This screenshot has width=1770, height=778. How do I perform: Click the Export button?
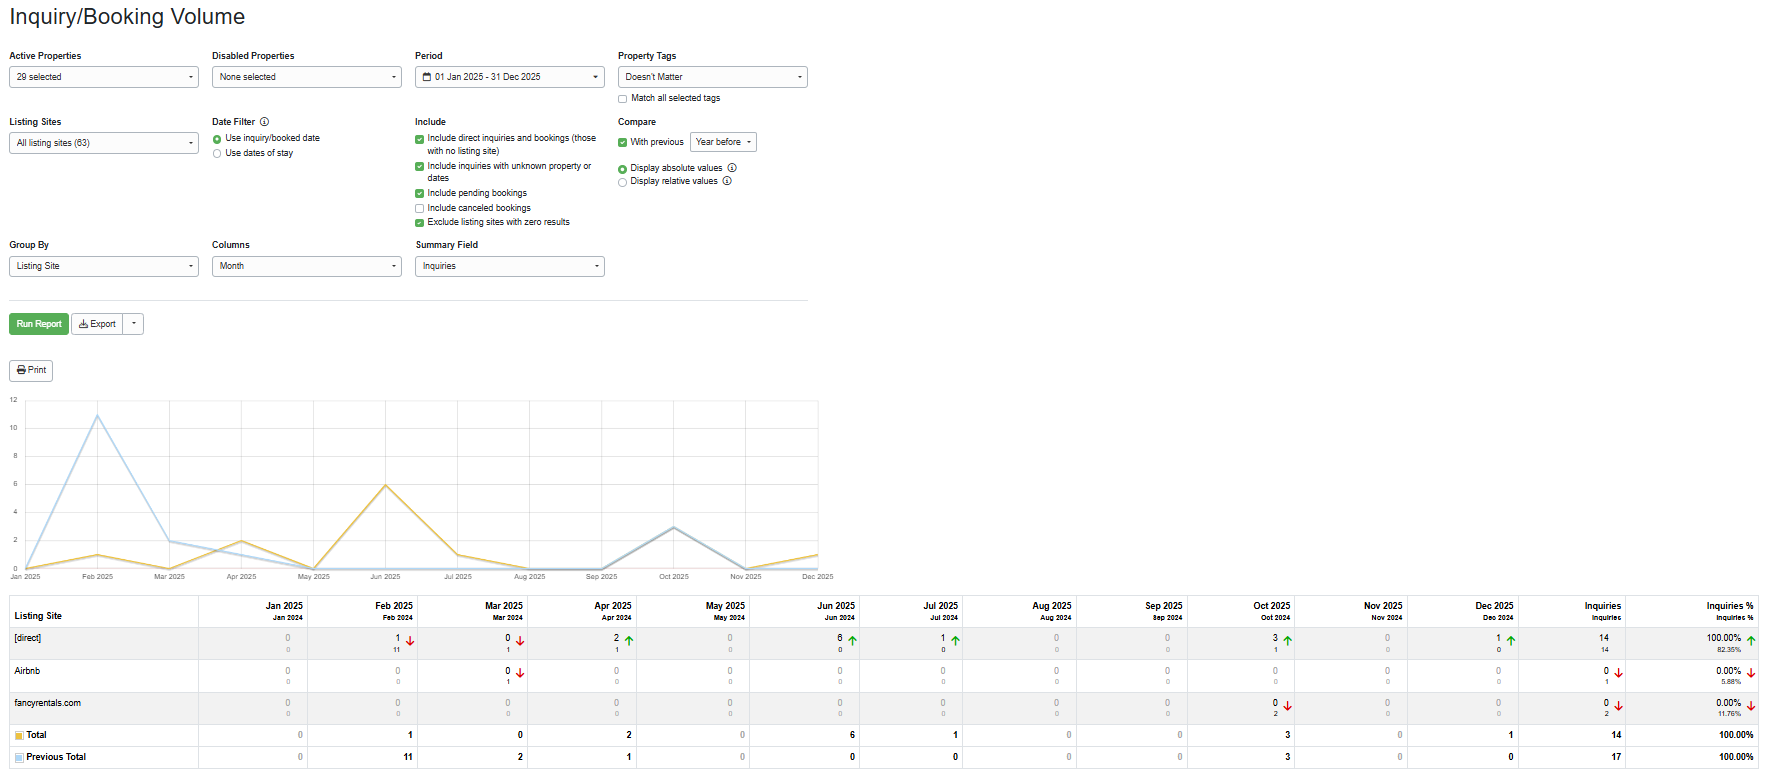point(97,324)
